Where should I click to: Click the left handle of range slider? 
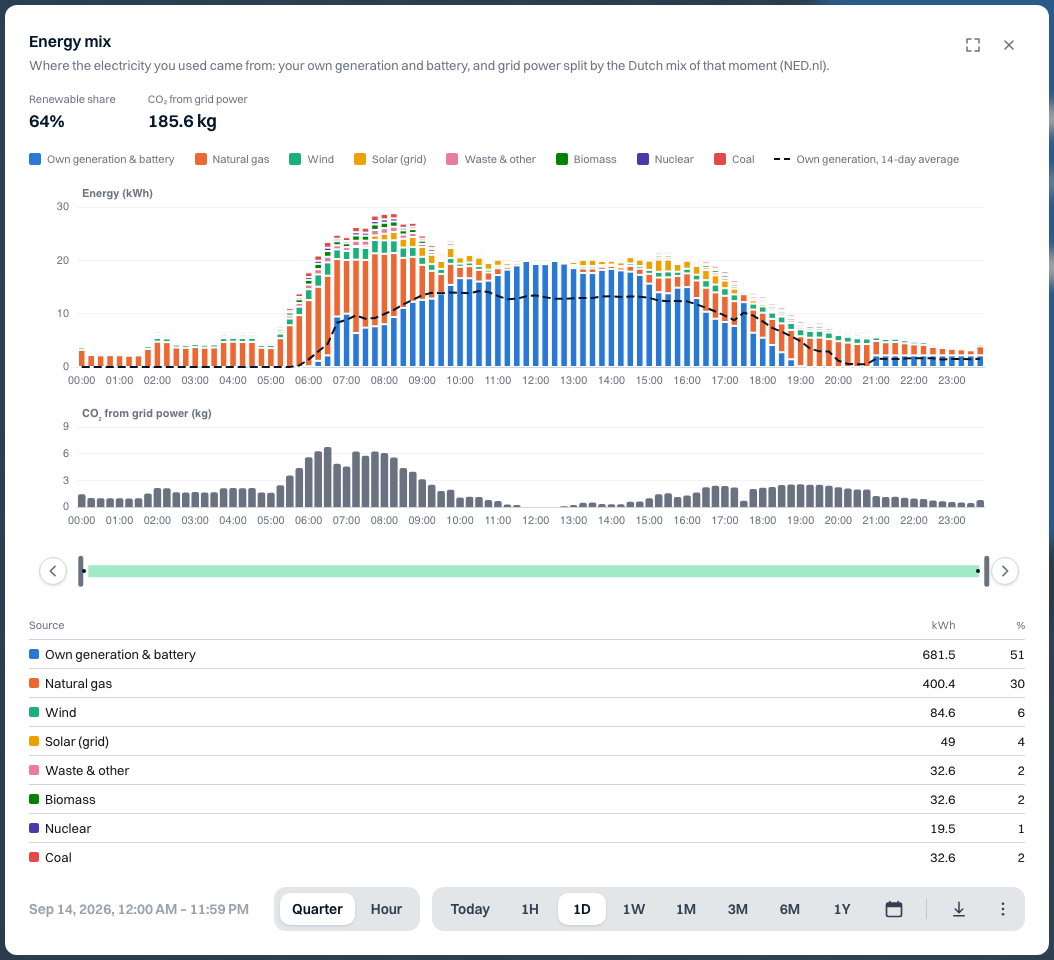click(x=81, y=571)
